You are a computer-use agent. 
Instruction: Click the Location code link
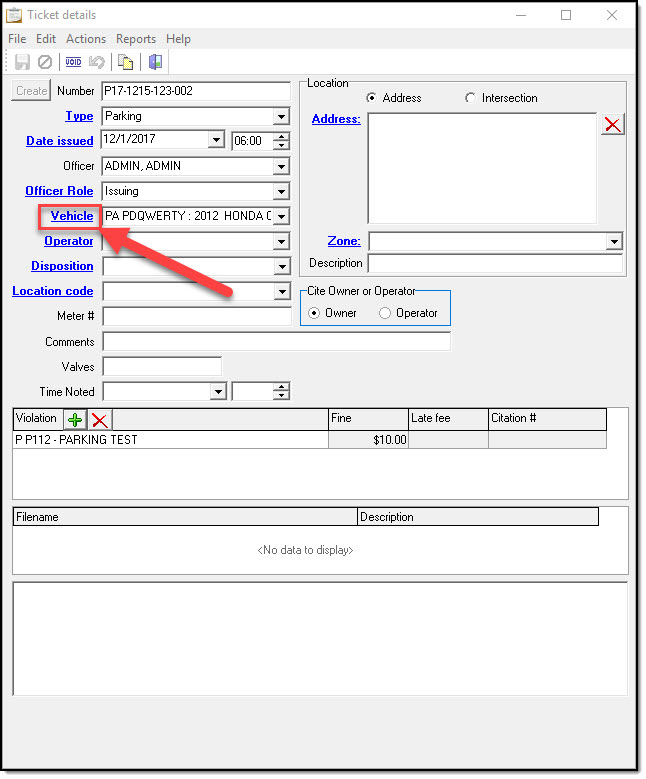tap(53, 291)
